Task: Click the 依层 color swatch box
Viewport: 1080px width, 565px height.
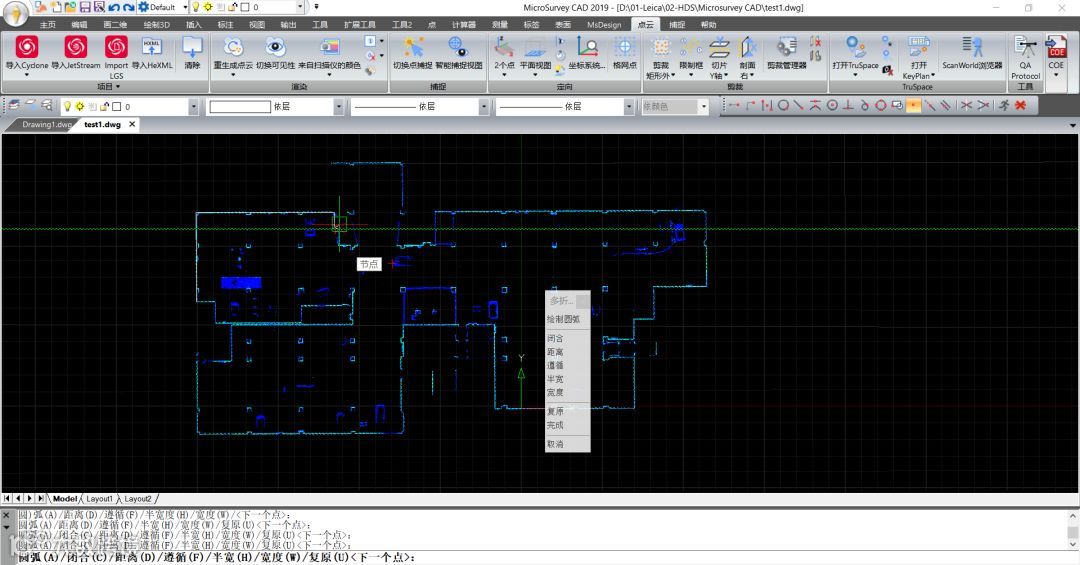Action: pos(240,106)
